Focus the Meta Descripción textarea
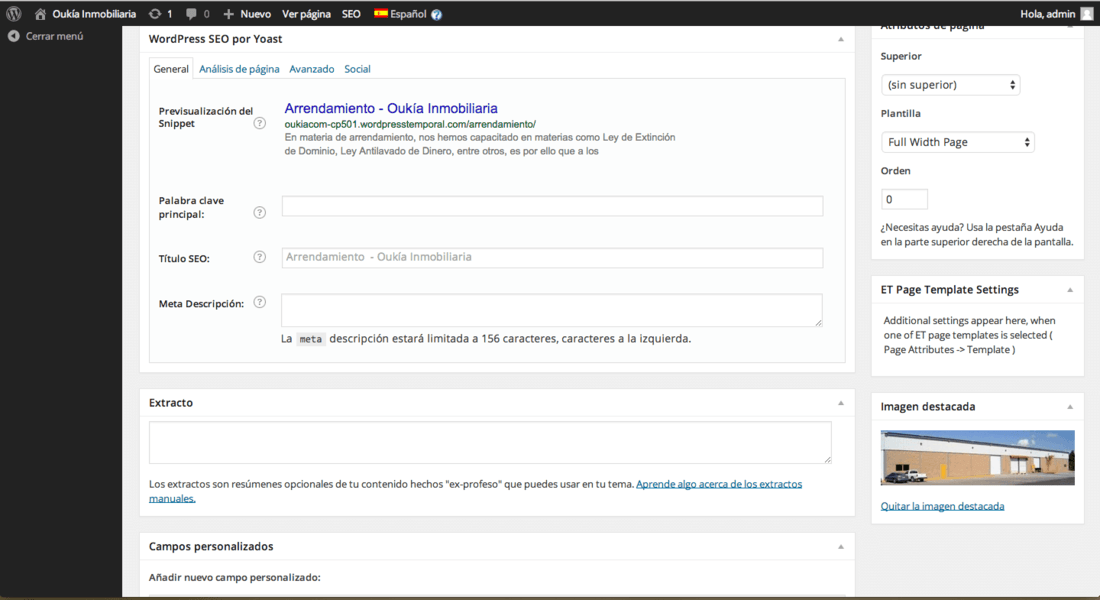This screenshot has width=1100, height=600. tap(552, 310)
